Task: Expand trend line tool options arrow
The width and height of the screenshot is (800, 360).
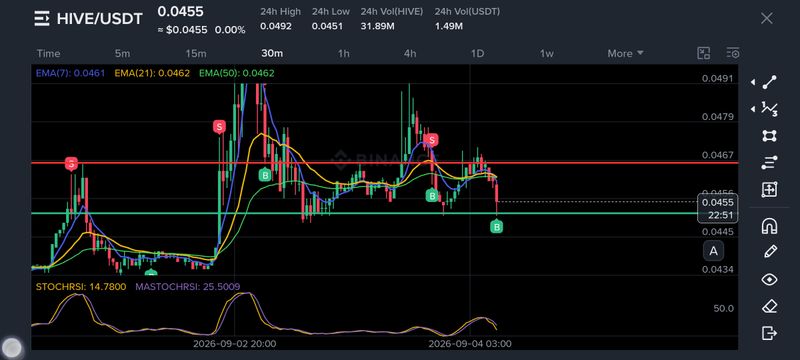Action: tap(753, 82)
